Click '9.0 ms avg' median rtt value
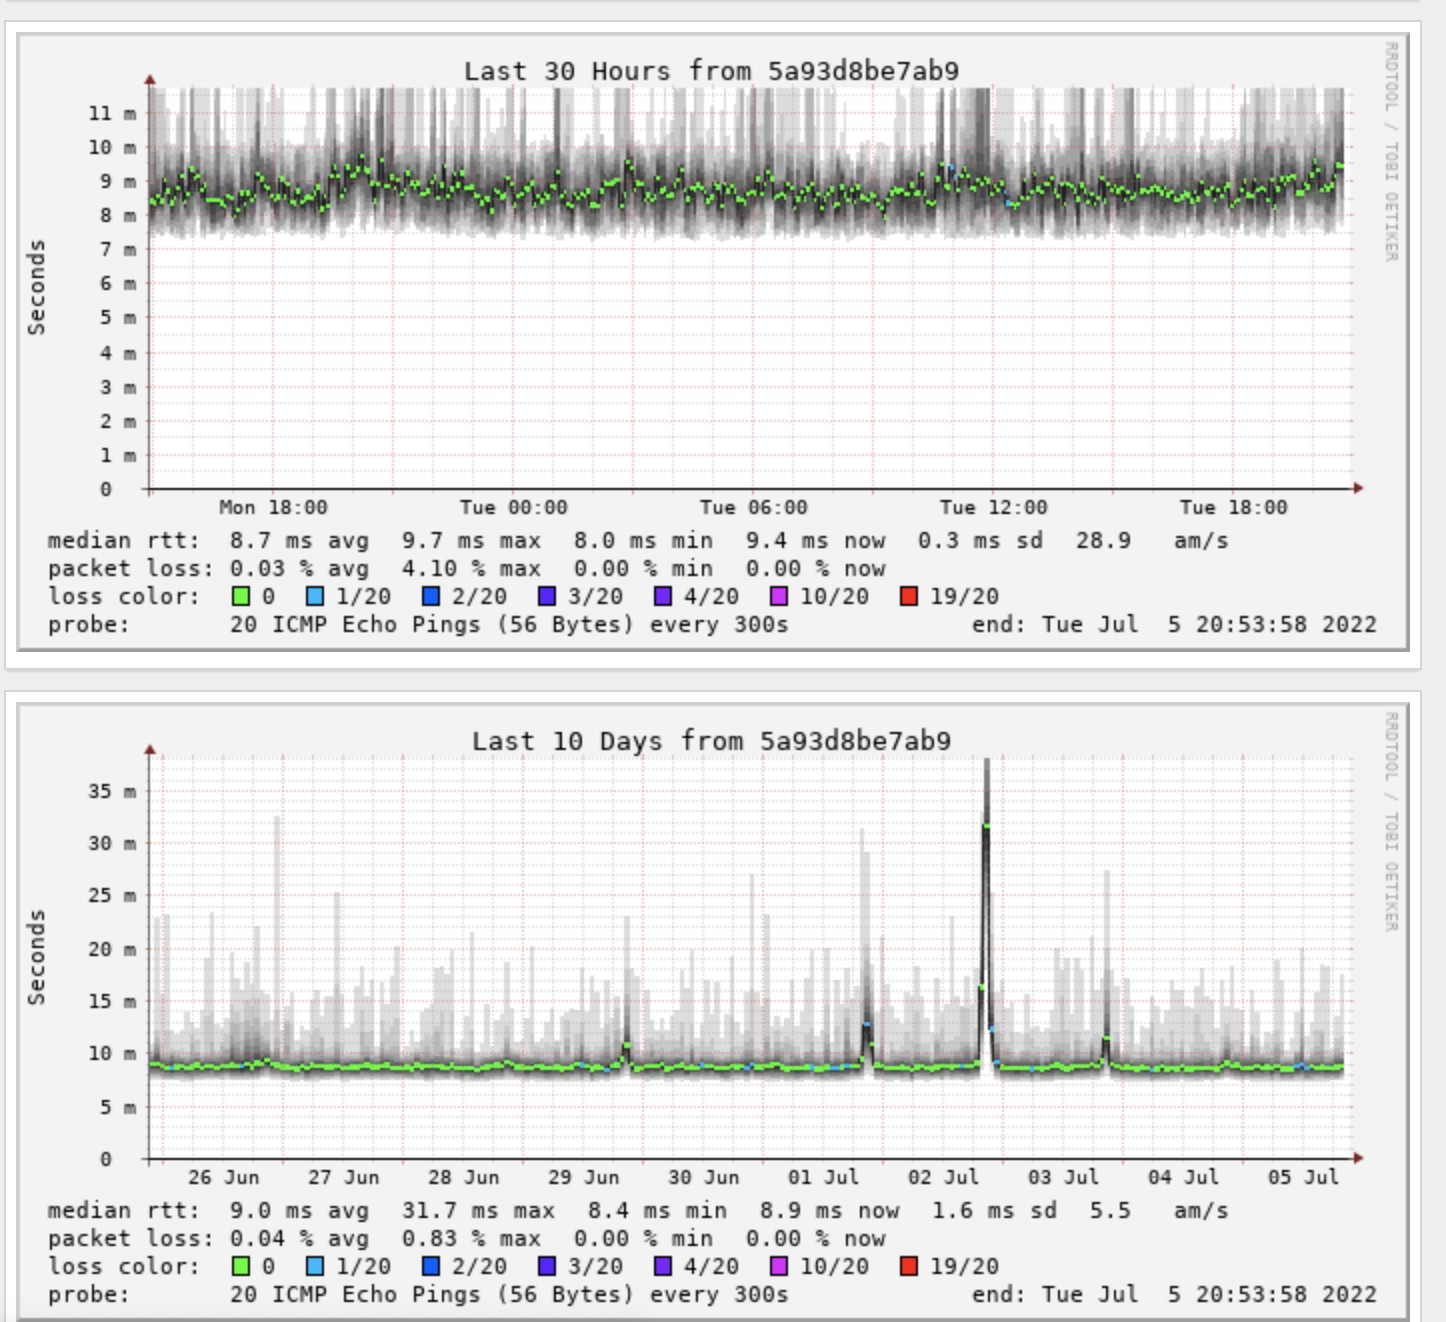 (299, 1211)
